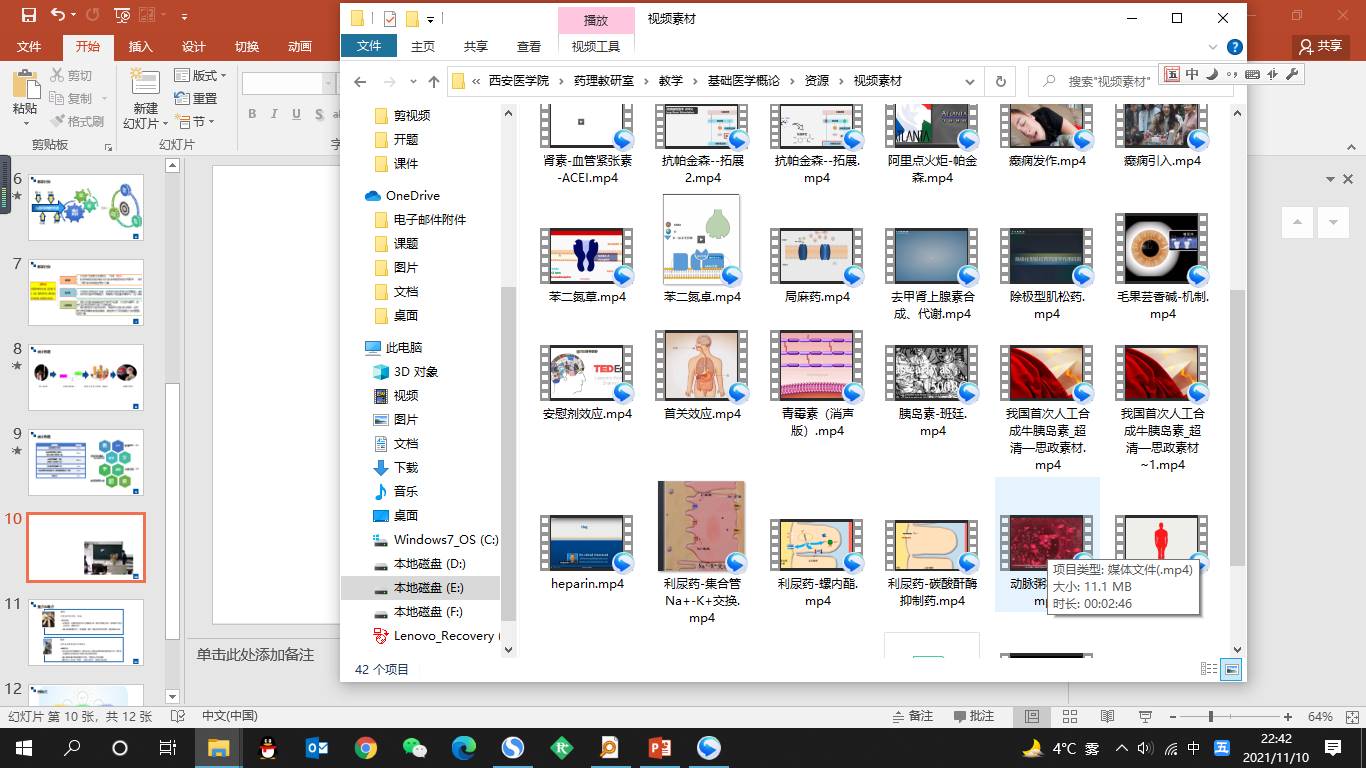The width and height of the screenshot is (1366, 768).
Task: Toggle the 备注 notes pane
Action: [x=912, y=717]
